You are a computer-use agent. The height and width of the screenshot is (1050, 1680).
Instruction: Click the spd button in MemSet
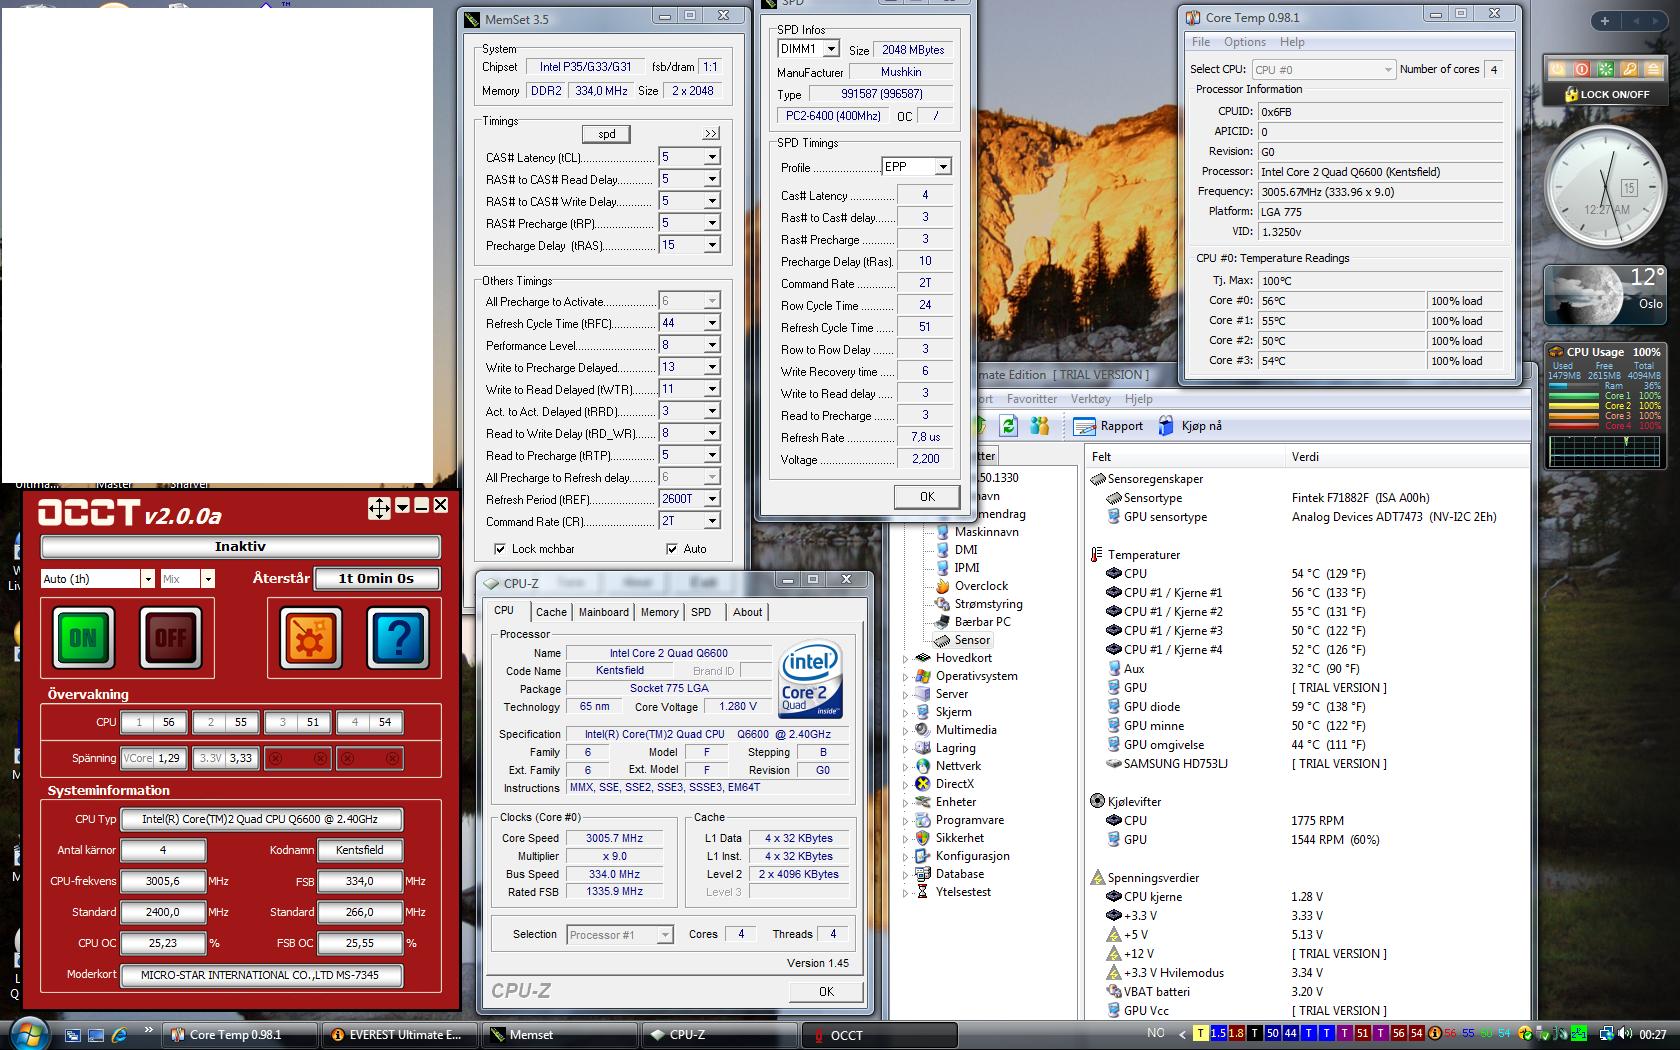point(607,134)
